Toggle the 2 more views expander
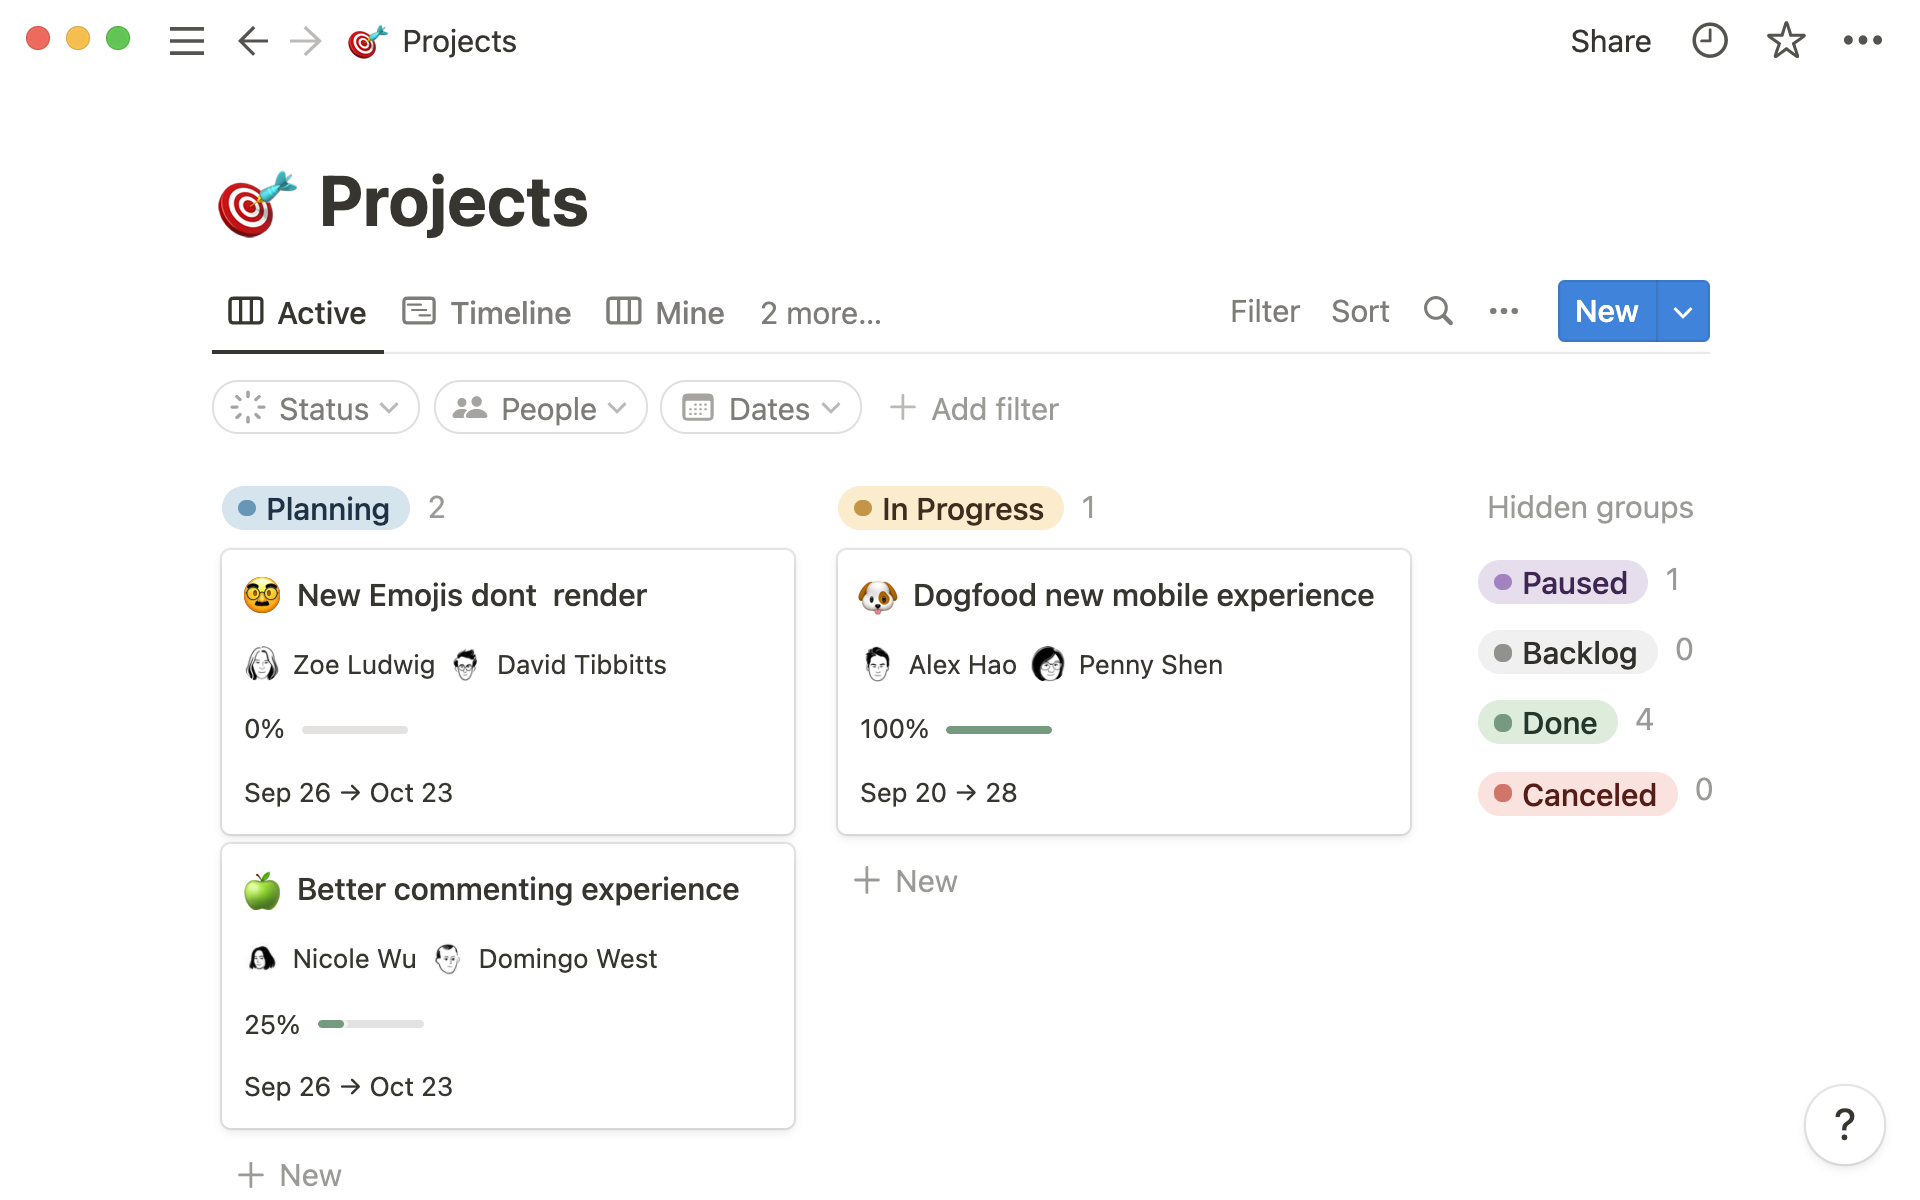1920x1200 pixels. point(820,312)
